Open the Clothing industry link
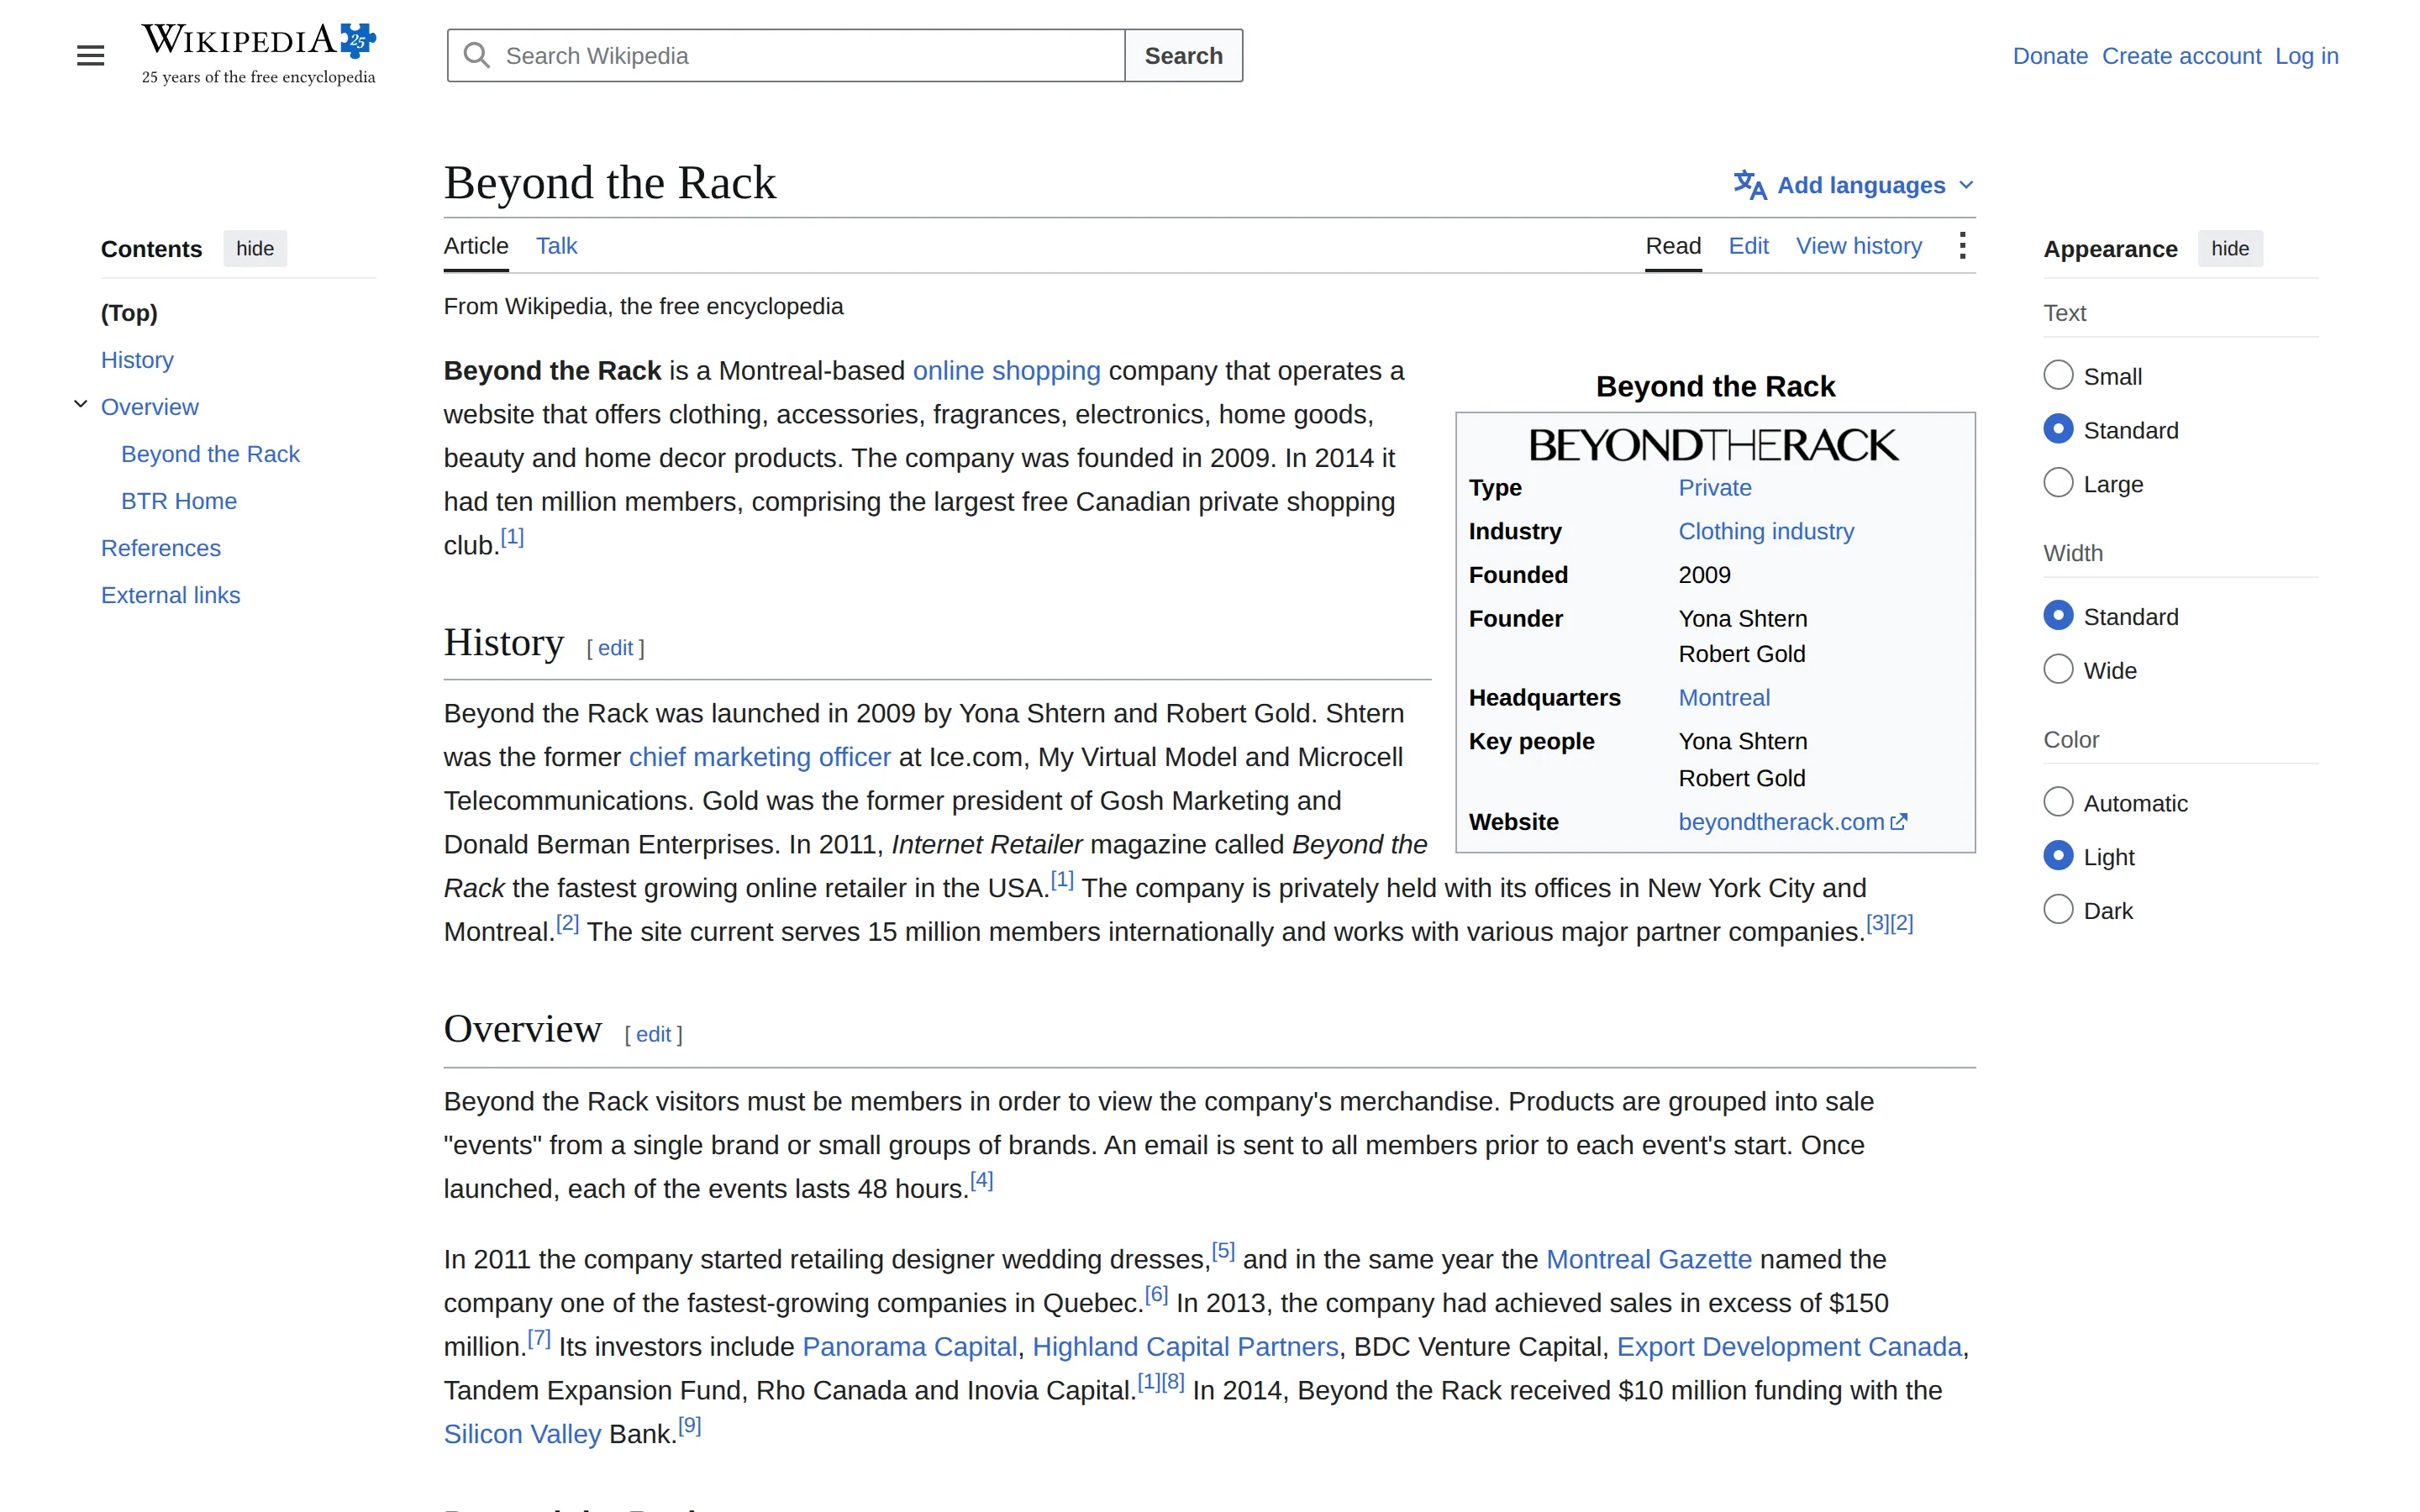This screenshot has height=1512, width=2420. click(x=1766, y=532)
